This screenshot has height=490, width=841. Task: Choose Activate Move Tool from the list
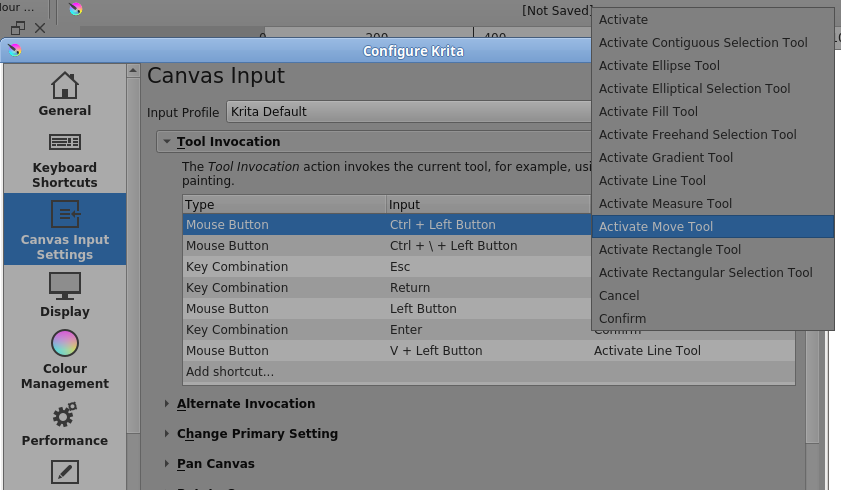(656, 227)
